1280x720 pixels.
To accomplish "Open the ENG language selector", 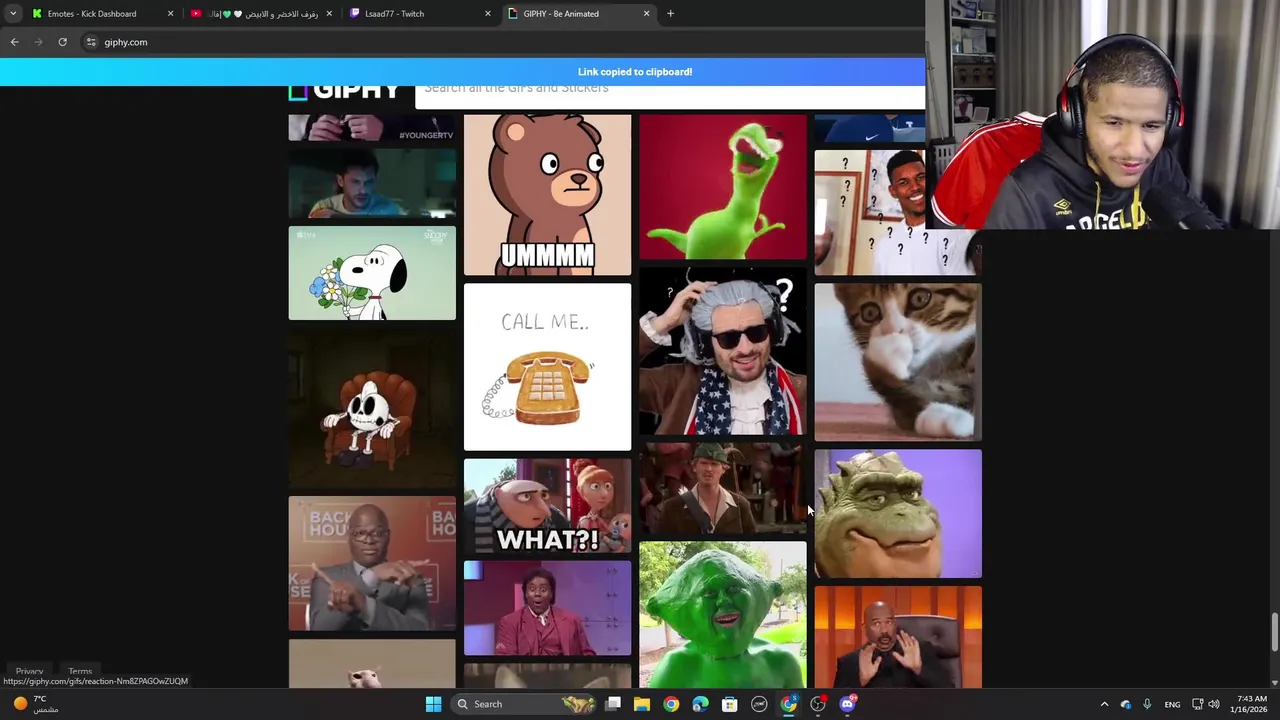I will click(x=1172, y=704).
